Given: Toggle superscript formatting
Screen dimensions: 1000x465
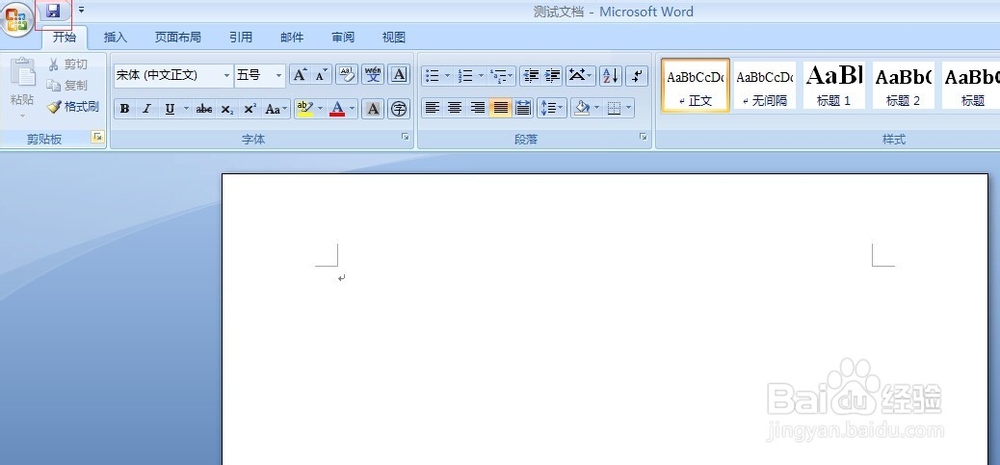Looking at the screenshot, I should pos(250,109).
